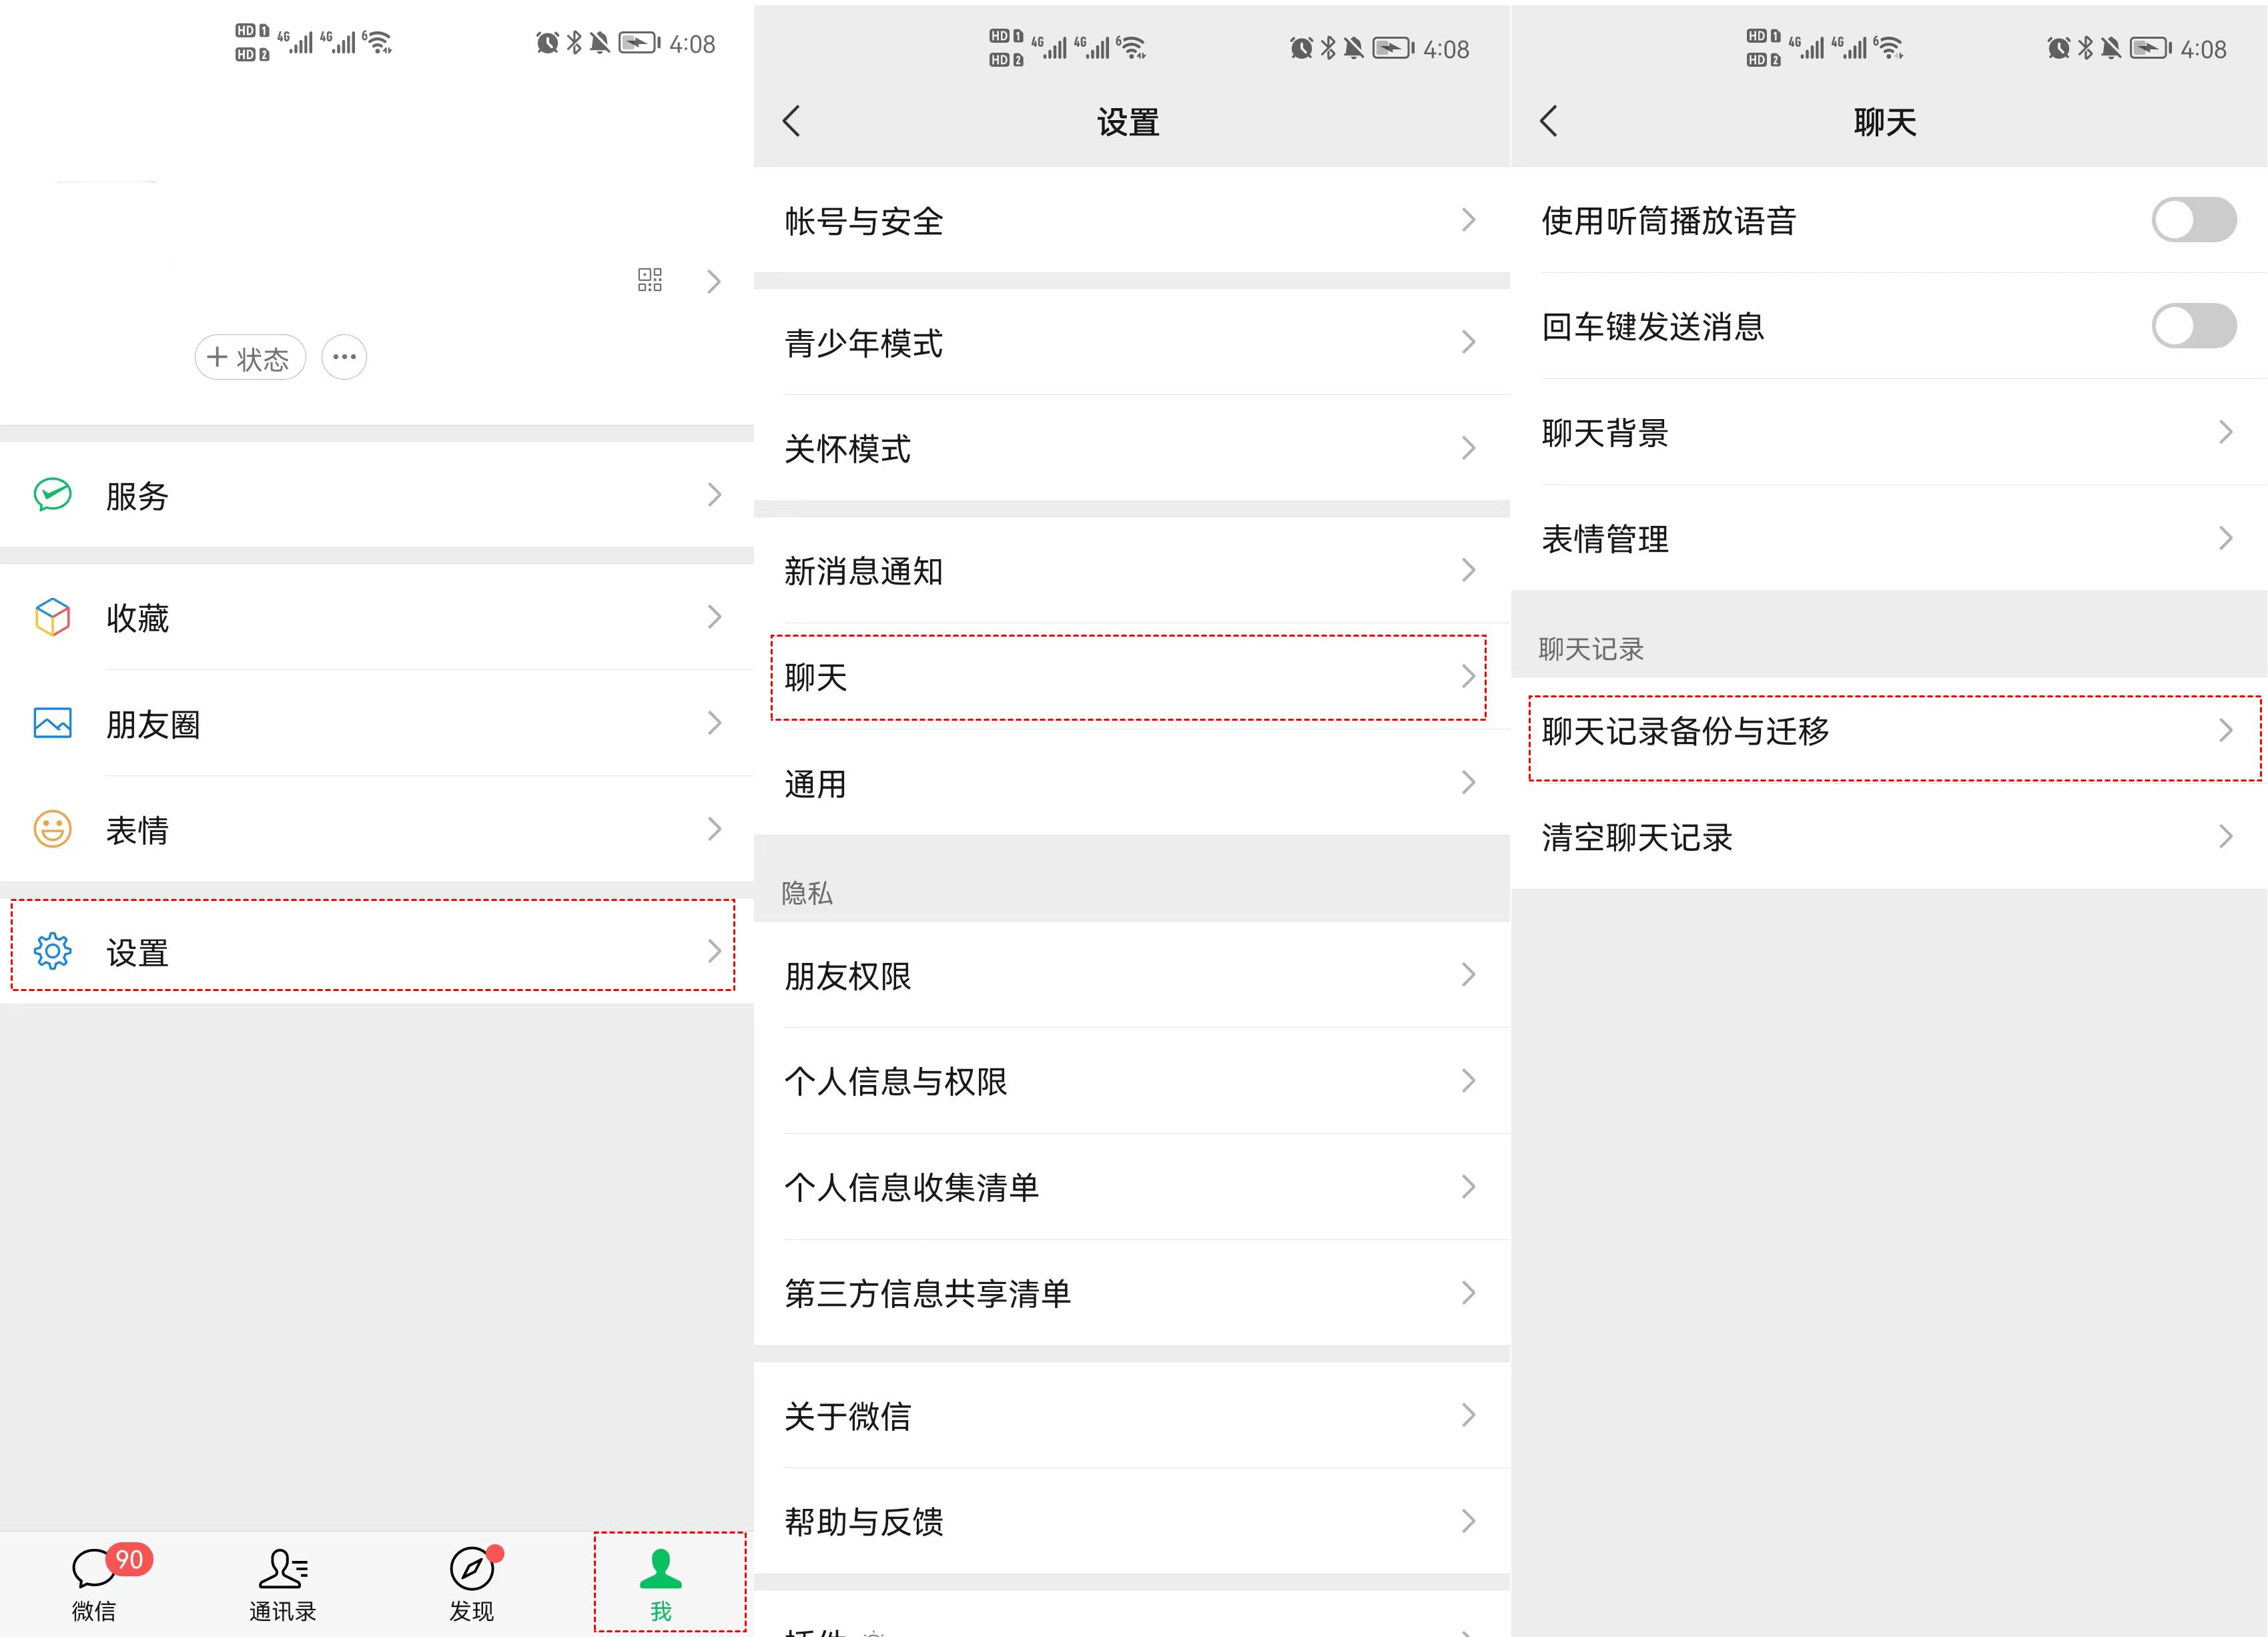Screen dimensions: 2268x1637
Task: Open the 朋友圈 moments icon
Action: pos(51,723)
